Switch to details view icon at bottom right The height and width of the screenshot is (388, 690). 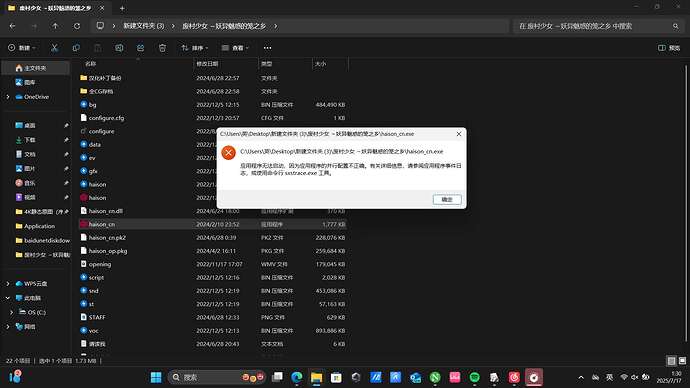coord(672,361)
